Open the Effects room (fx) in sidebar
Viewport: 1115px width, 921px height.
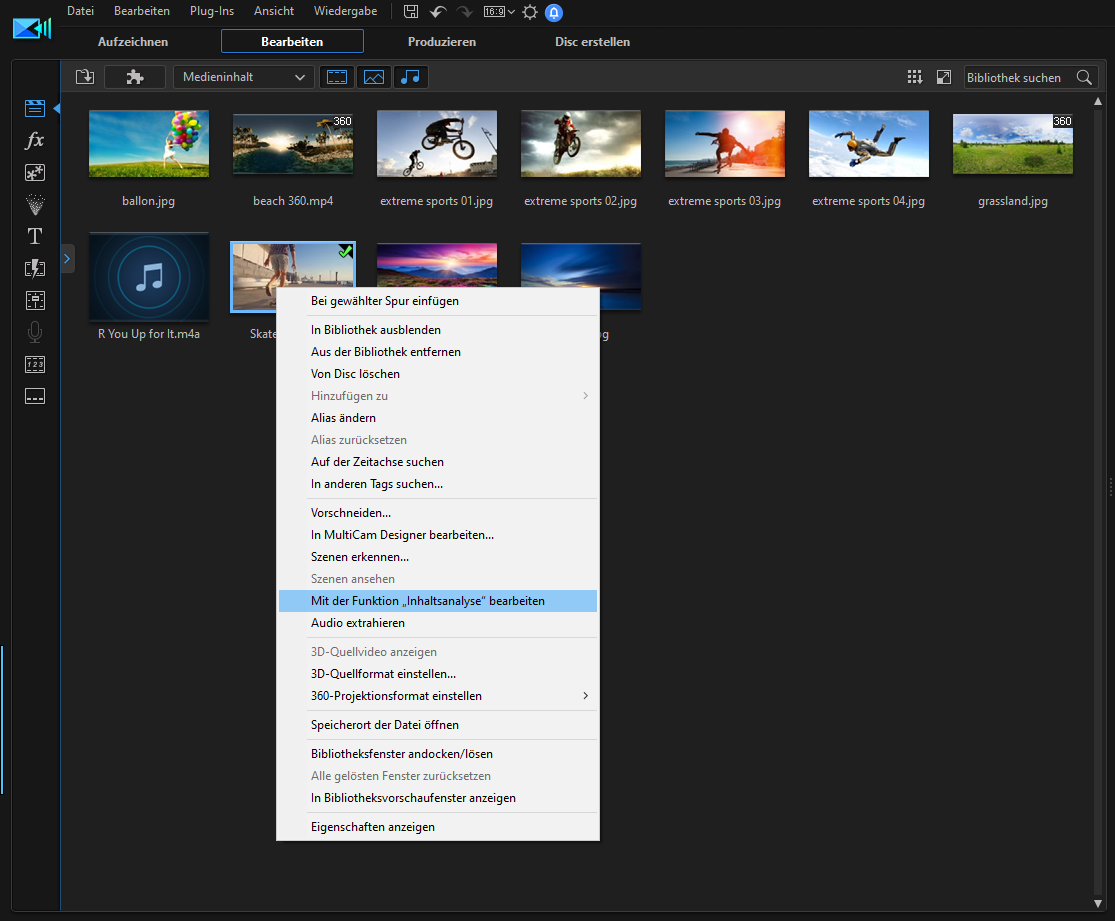(x=35, y=141)
